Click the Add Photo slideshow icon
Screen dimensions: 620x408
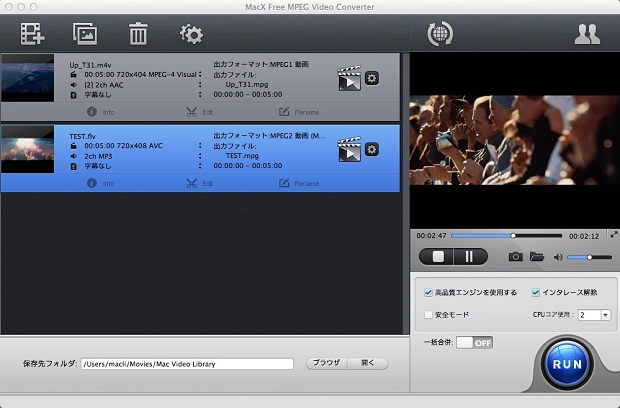click(x=85, y=34)
